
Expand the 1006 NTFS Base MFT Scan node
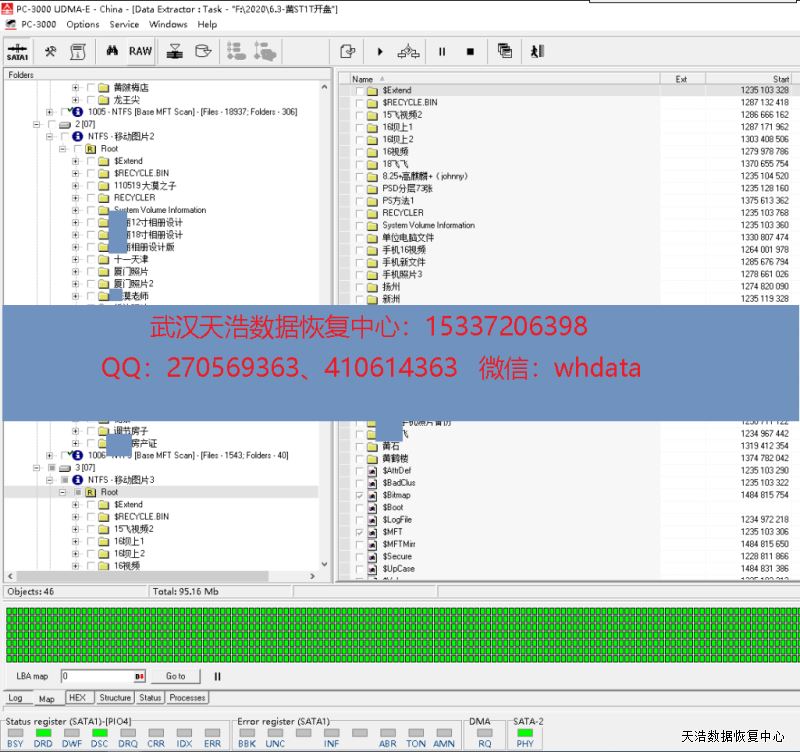(x=50, y=455)
